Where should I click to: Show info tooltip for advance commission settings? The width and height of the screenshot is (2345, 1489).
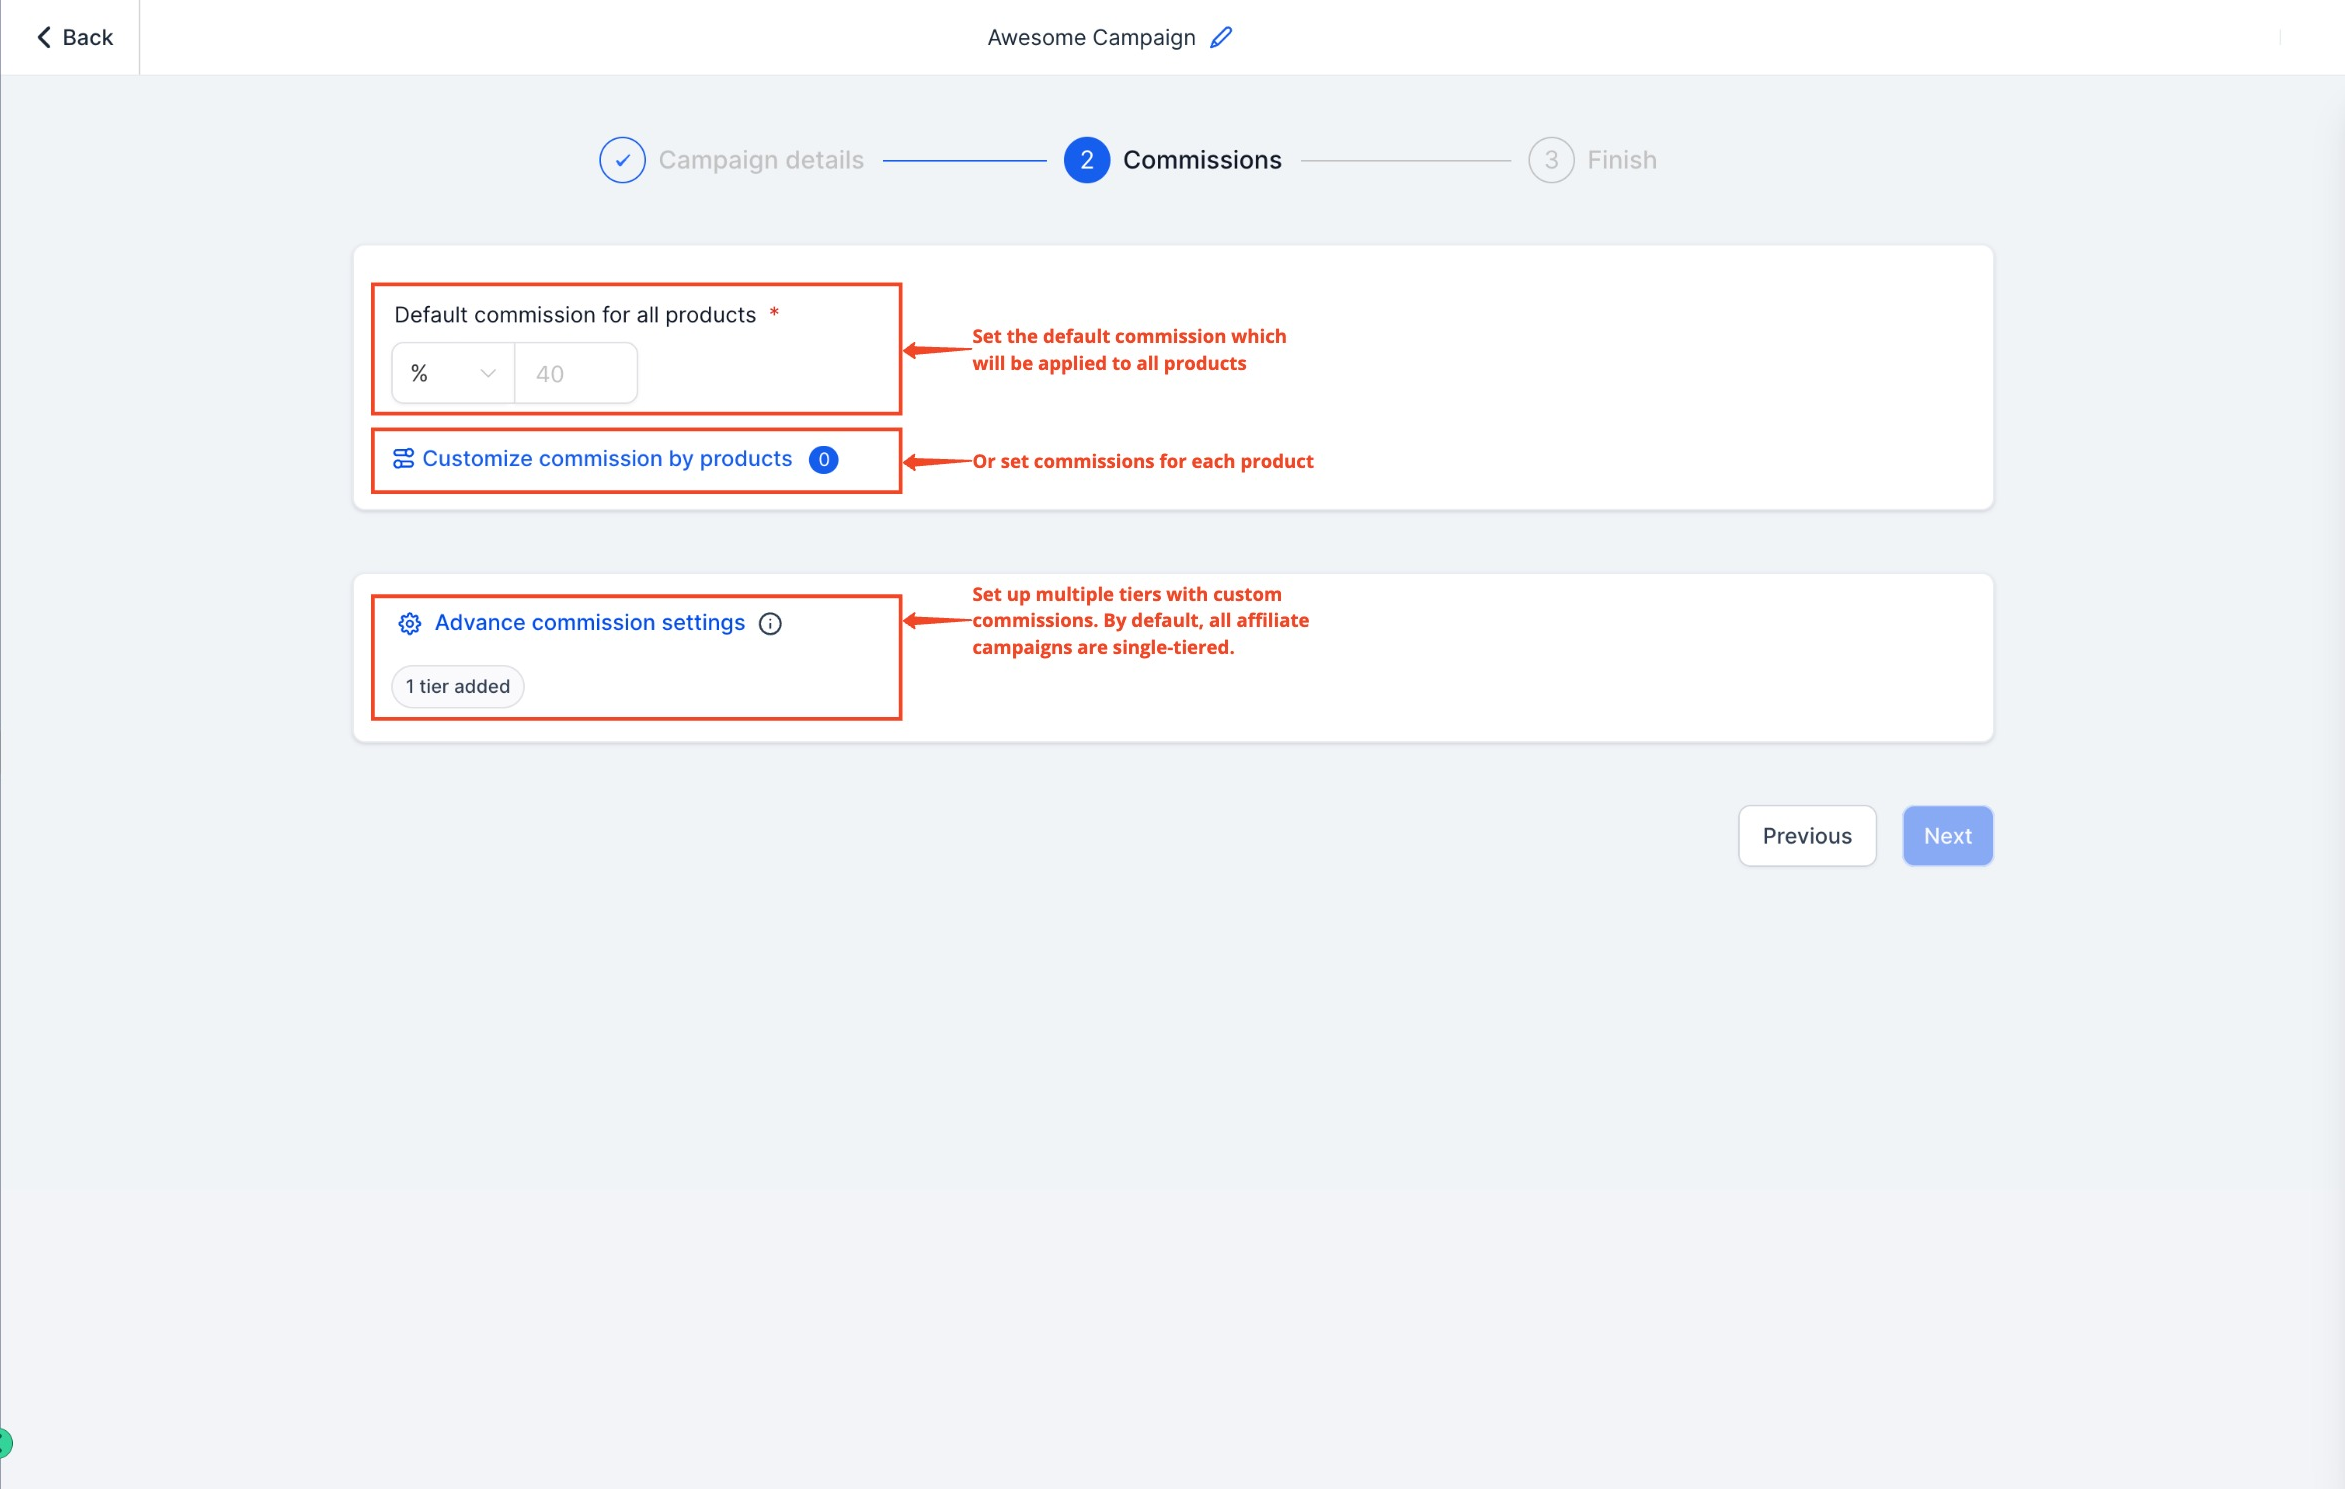click(770, 624)
